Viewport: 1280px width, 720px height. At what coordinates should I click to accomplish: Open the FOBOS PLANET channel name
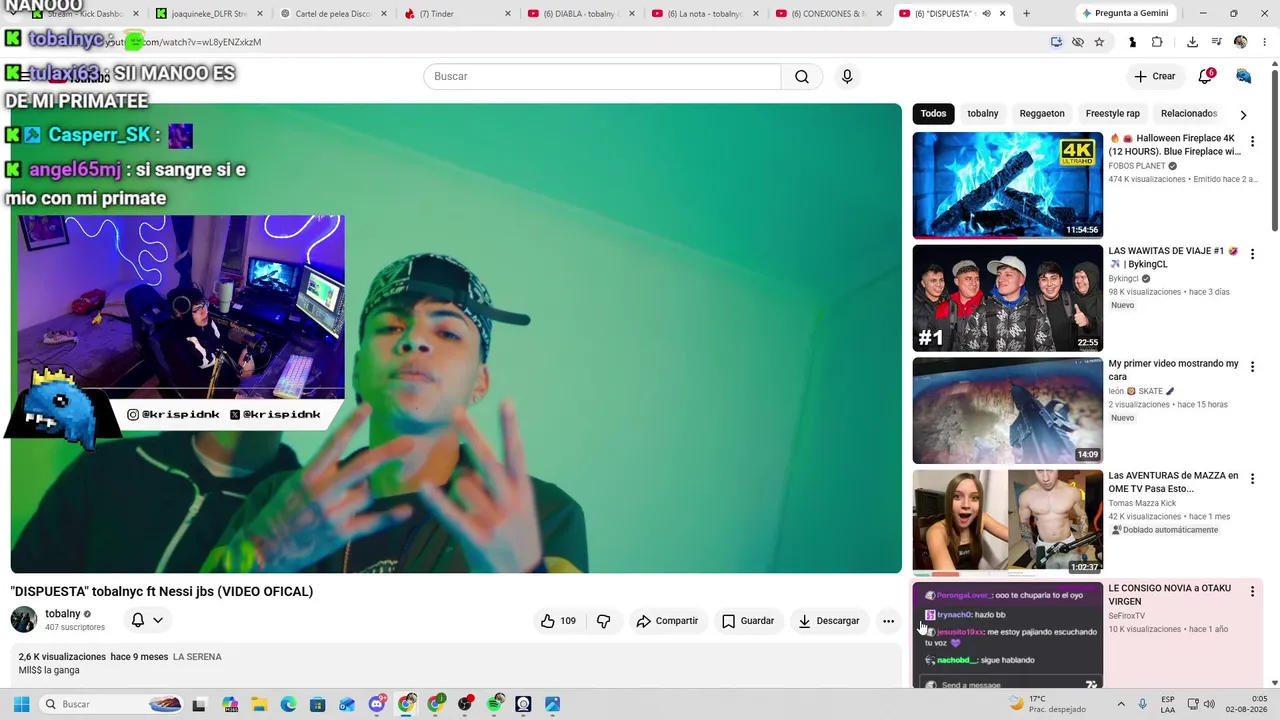1137,166
